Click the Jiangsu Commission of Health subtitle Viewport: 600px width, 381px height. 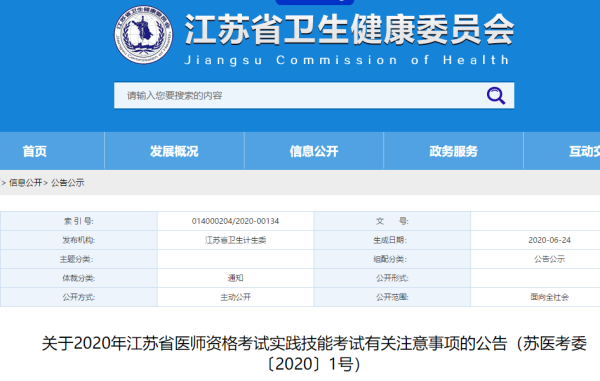click(347, 60)
